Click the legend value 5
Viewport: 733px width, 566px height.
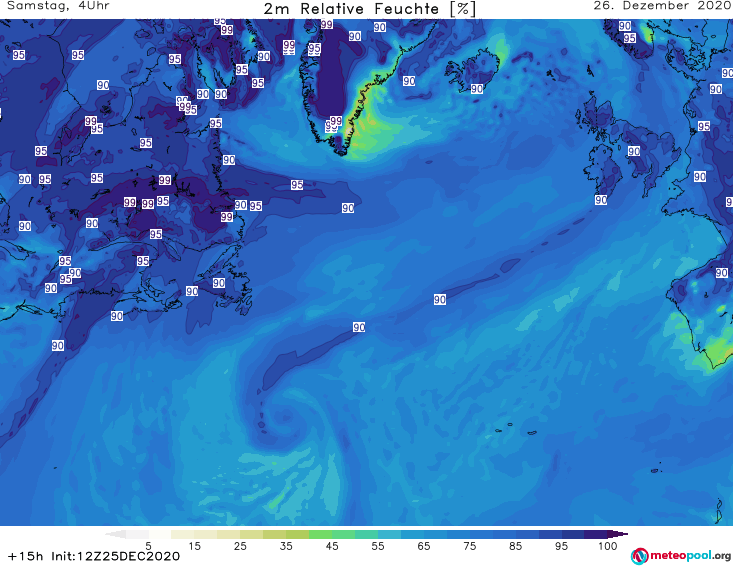(148, 546)
